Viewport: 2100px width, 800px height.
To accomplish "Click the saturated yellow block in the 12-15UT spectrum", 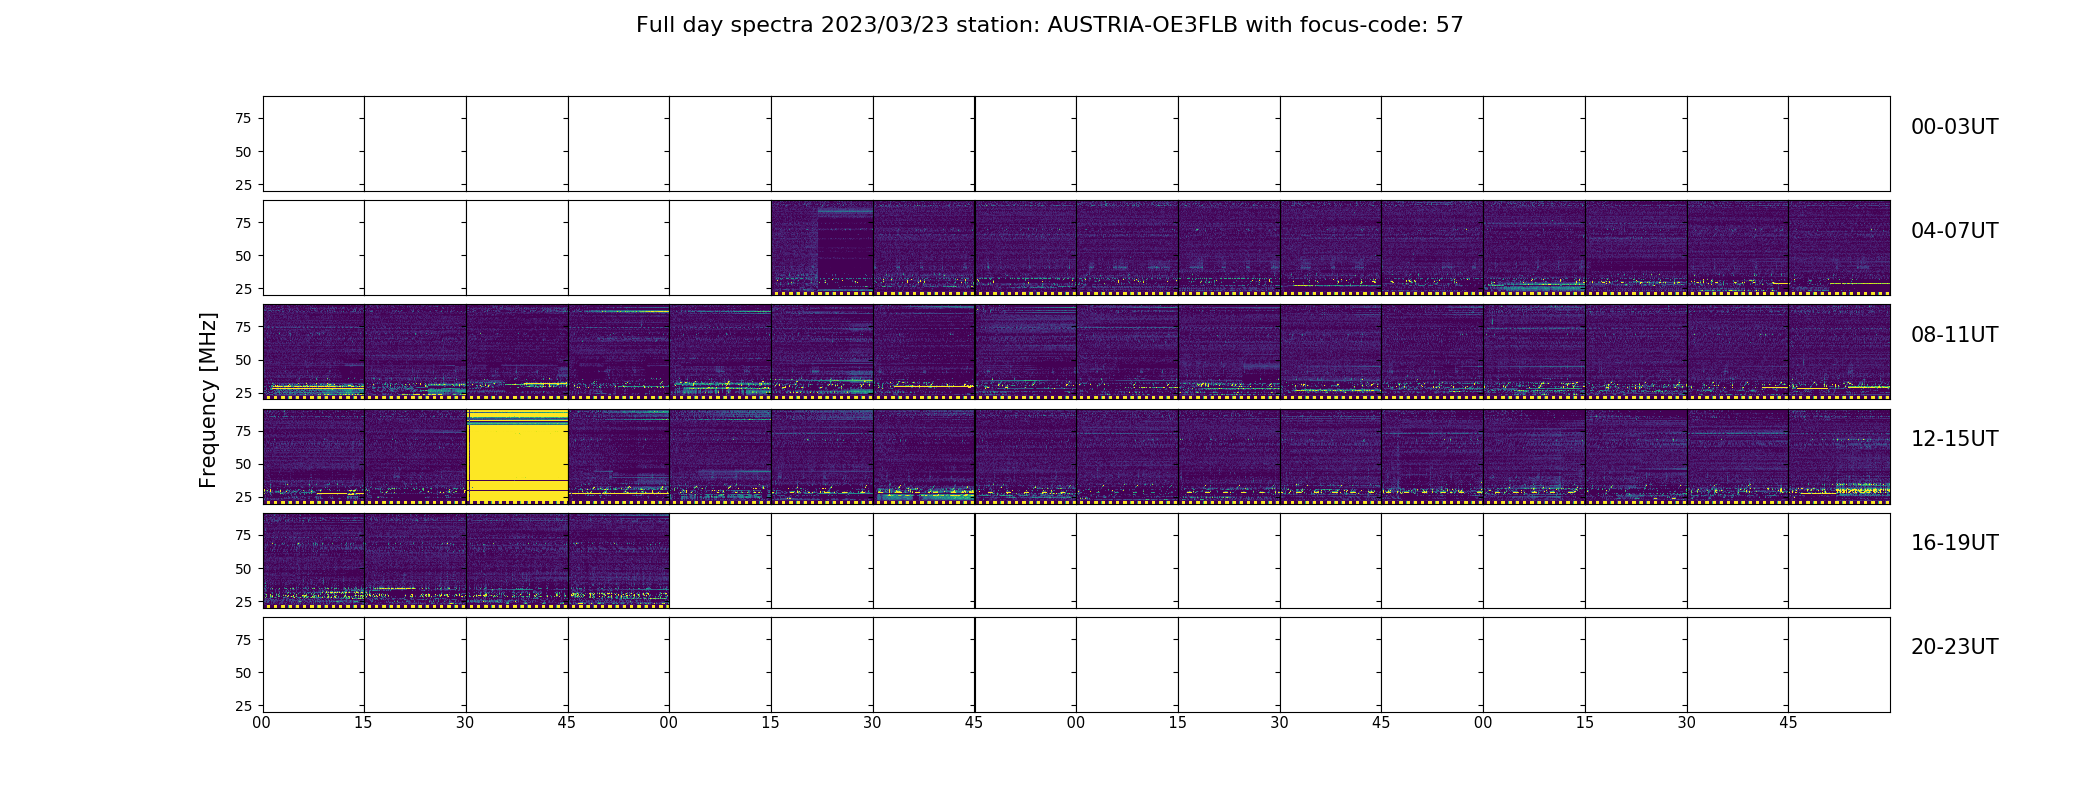I will click(x=518, y=456).
